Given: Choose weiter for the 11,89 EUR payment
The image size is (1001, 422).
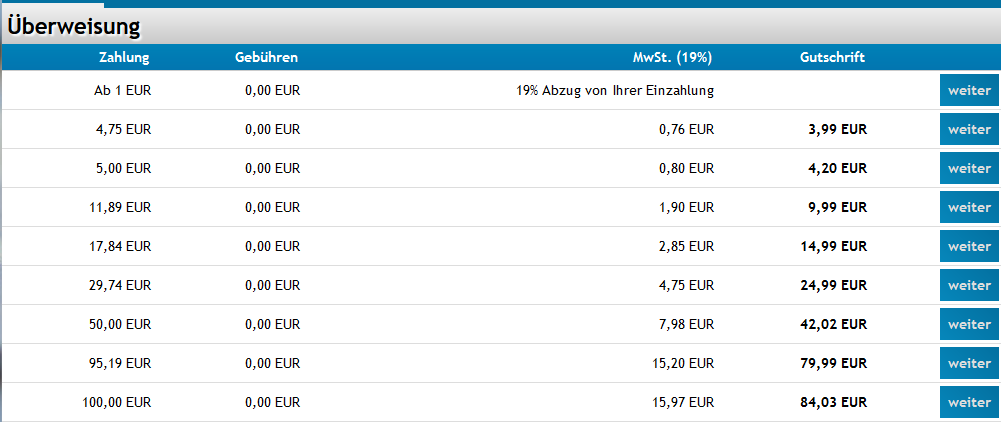Looking at the screenshot, I should pyautogui.click(x=969, y=207).
